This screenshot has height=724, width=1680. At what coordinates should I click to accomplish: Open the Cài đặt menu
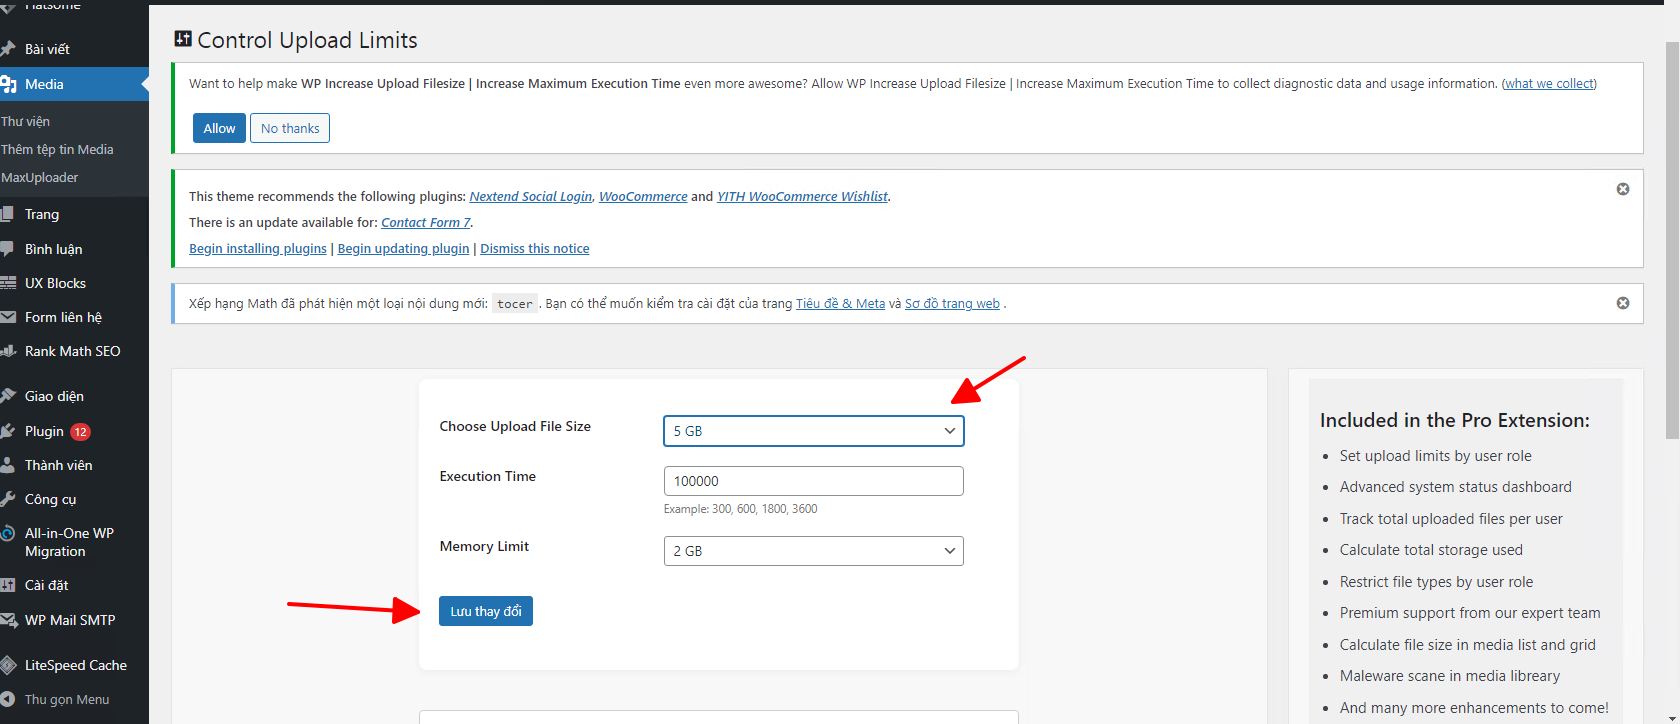(47, 585)
